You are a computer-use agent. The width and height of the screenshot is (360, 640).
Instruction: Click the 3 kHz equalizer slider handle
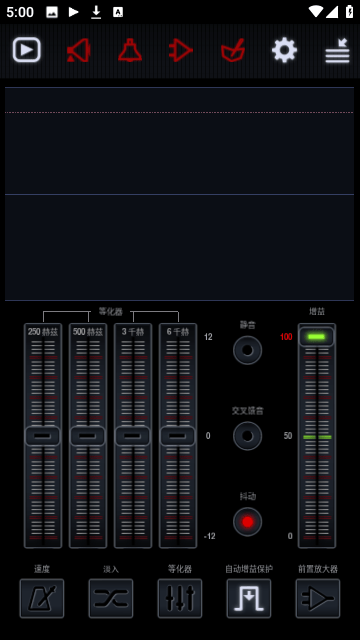(133, 436)
